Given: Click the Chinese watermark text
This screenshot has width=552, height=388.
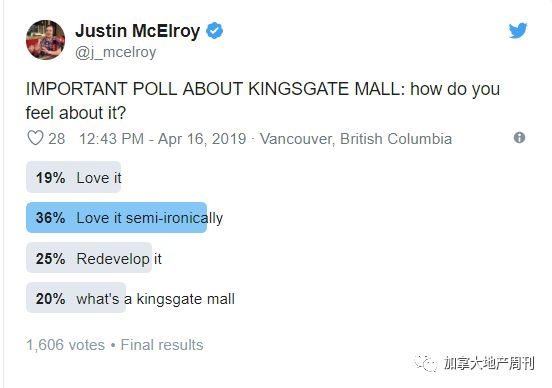Looking at the screenshot, I should [x=489, y=363].
